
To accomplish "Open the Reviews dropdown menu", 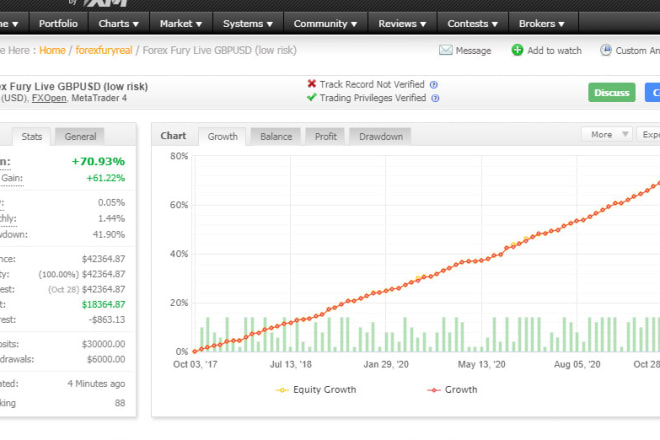I will (x=402, y=24).
